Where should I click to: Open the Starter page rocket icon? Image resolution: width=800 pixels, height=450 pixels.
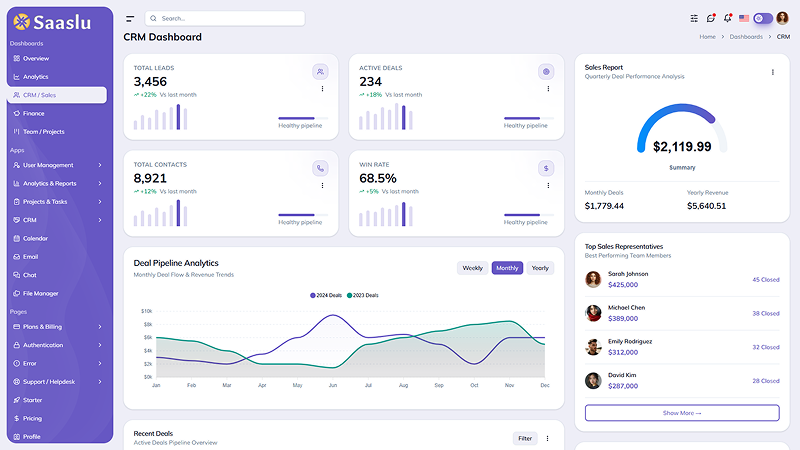(16, 401)
